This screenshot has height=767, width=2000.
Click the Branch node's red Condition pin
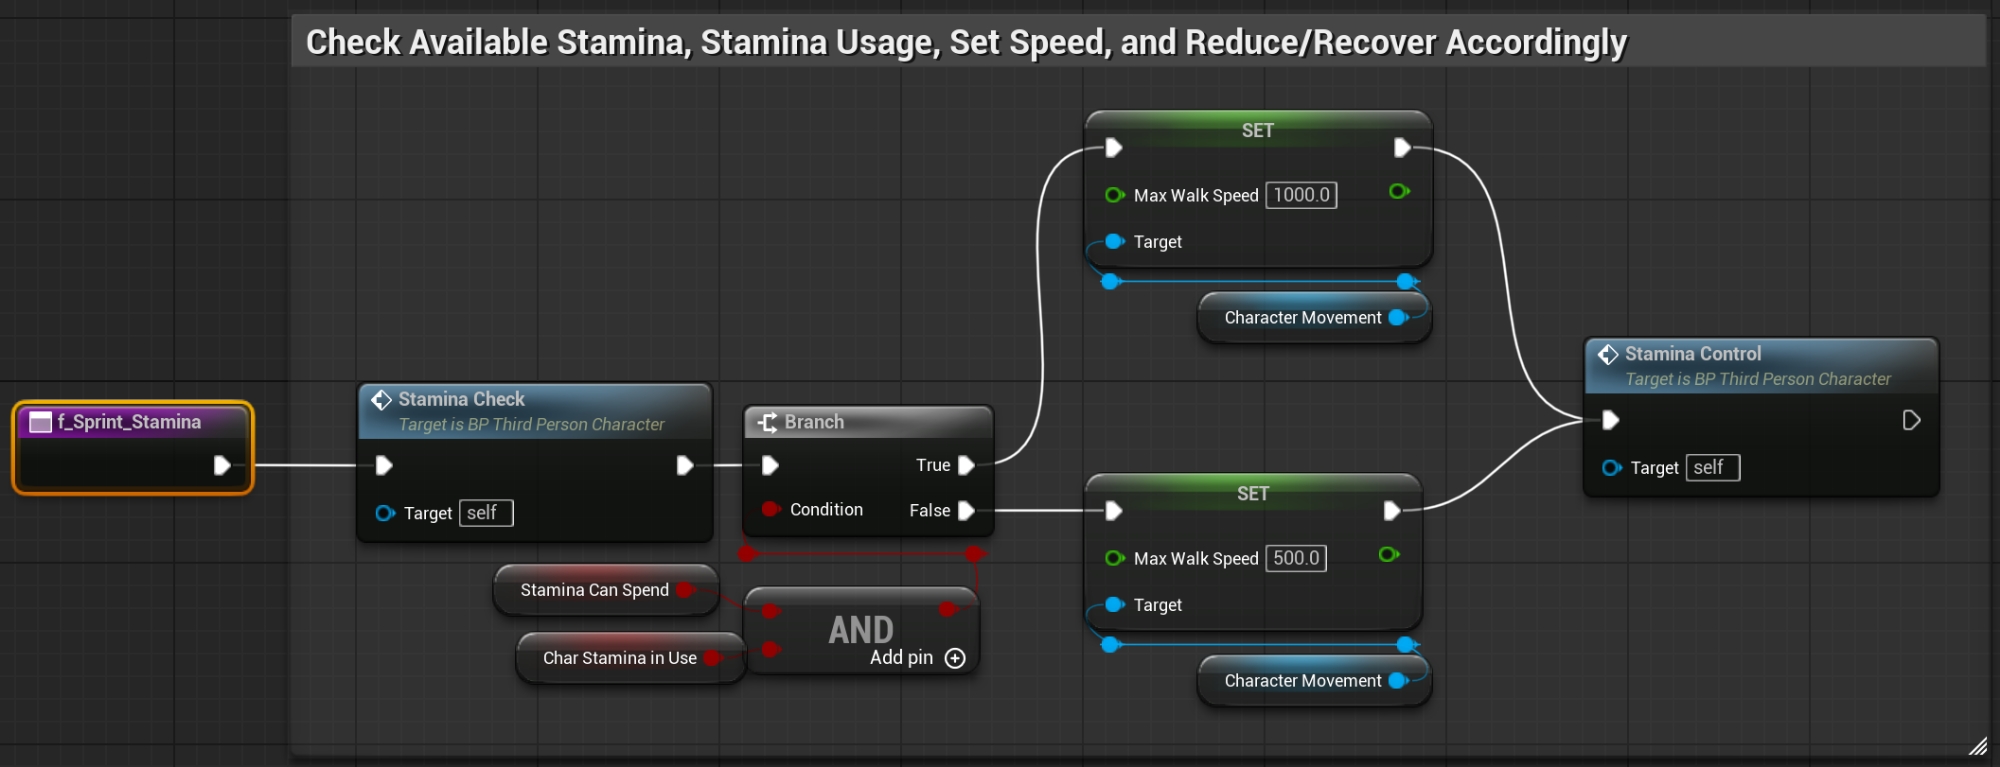[x=770, y=509]
